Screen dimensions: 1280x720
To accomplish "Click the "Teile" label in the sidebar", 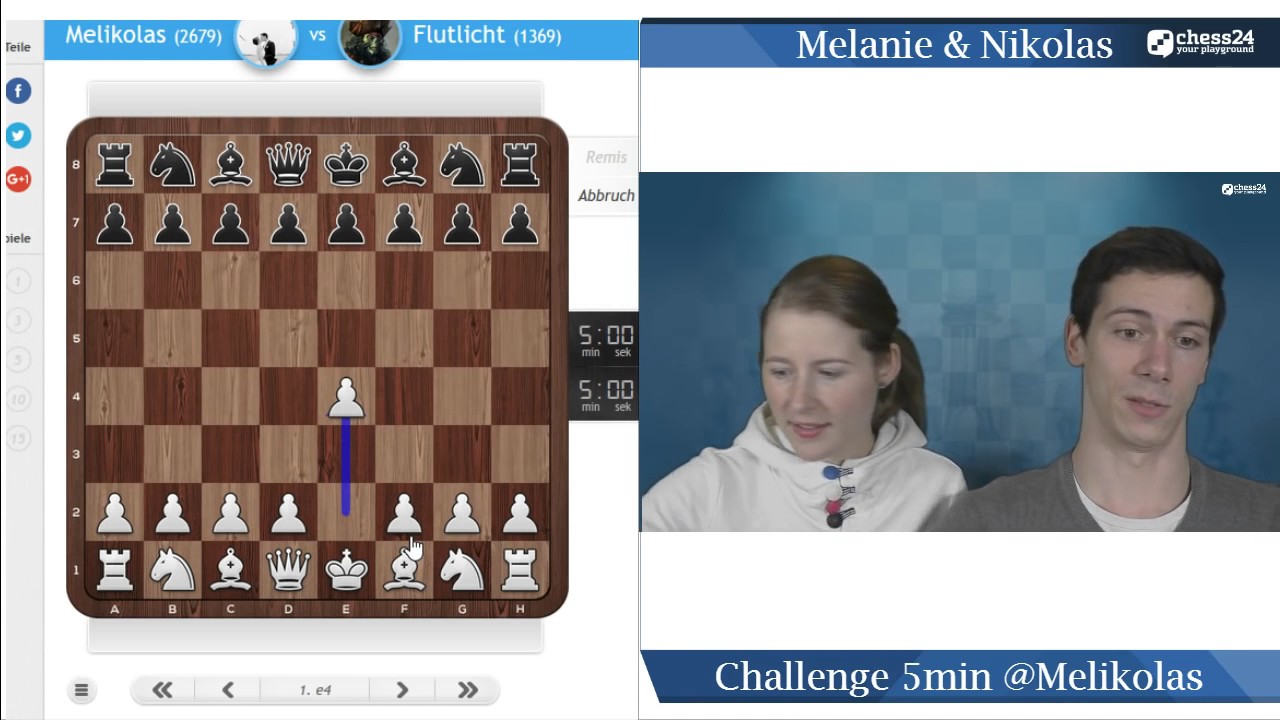I will tap(17, 47).
